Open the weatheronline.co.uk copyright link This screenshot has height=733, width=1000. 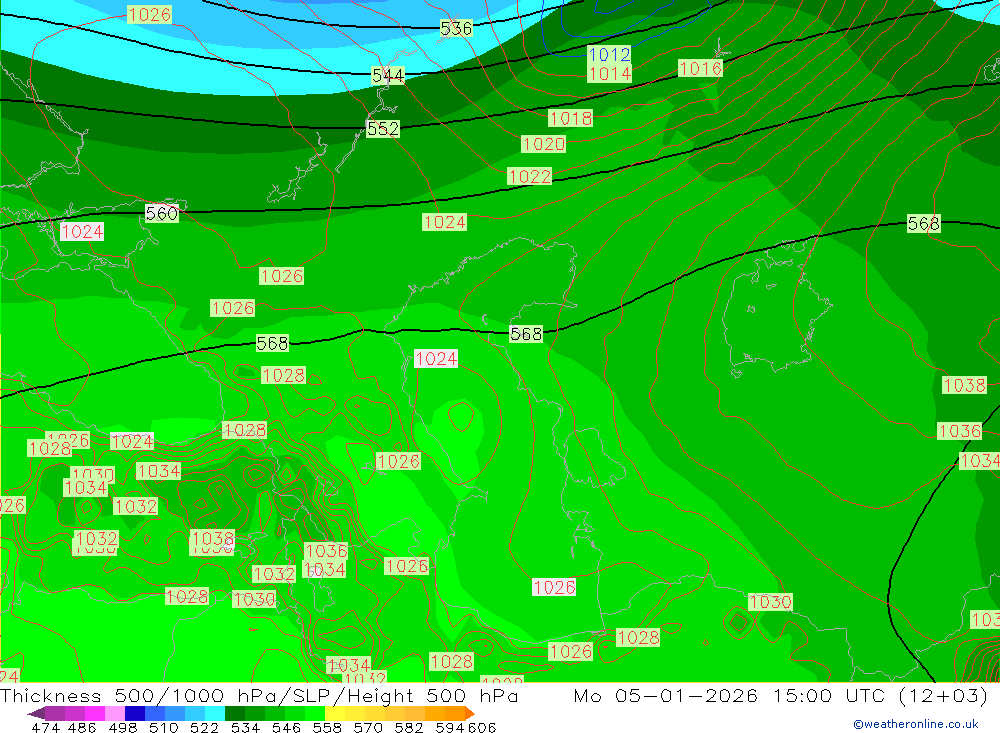[916, 724]
